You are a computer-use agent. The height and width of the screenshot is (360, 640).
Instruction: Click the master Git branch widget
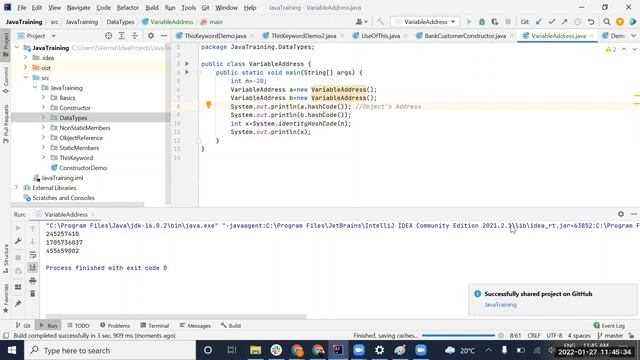(610, 336)
